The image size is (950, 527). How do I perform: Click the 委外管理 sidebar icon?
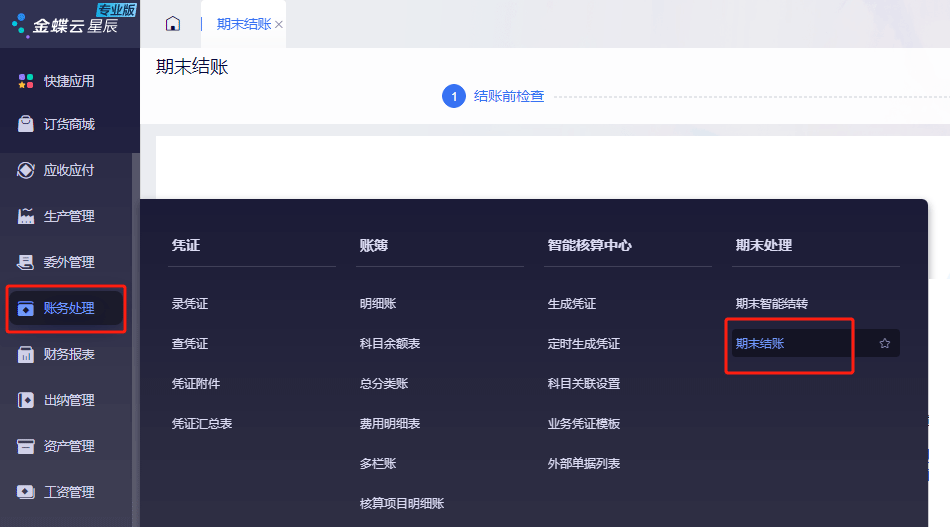click(x=25, y=262)
